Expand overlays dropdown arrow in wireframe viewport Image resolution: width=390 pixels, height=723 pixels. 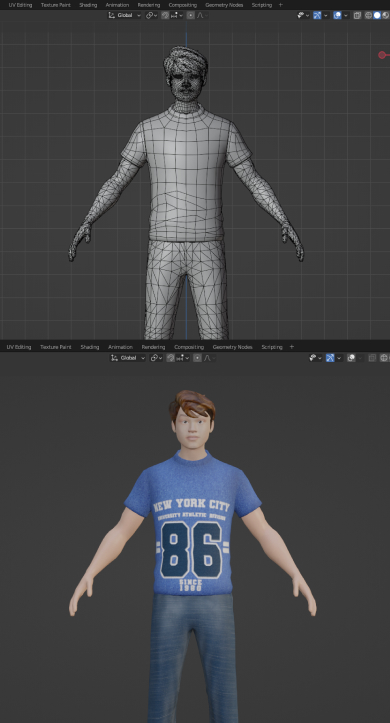pyautogui.click(x=346, y=15)
